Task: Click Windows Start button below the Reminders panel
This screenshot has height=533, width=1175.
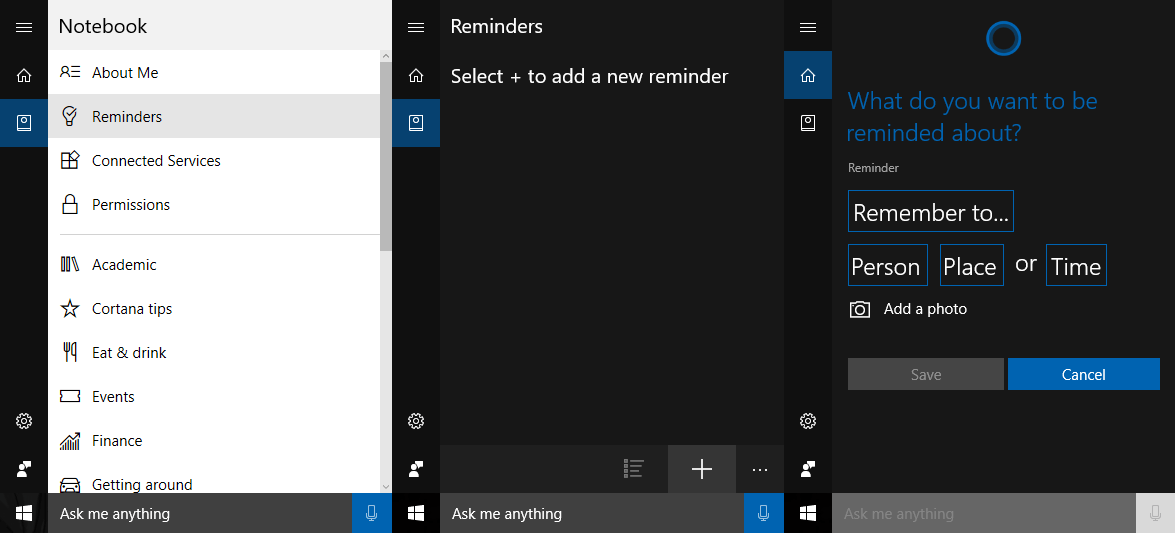Action: click(416, 514)
